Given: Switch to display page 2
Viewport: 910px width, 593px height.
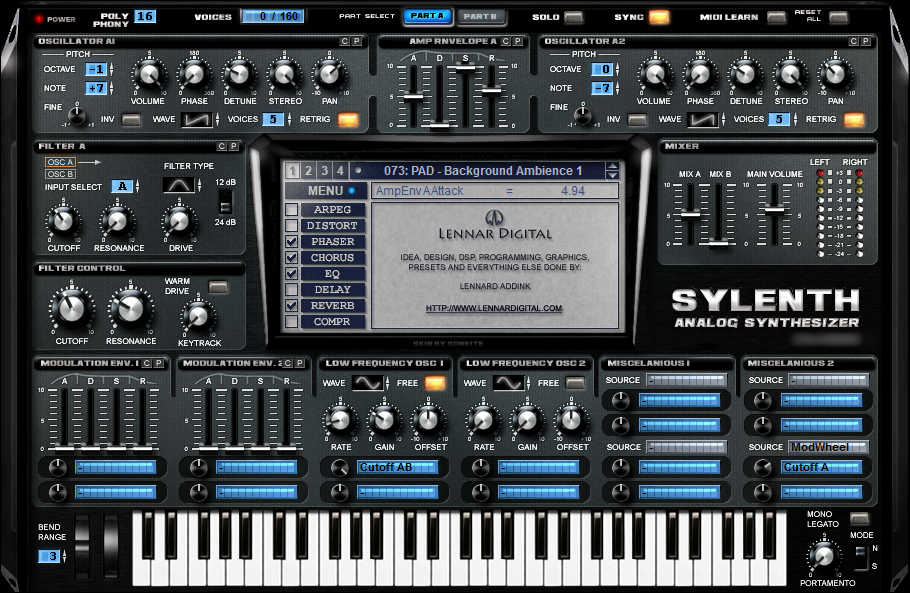Looking at the screenshot, I should pos(308,171).
